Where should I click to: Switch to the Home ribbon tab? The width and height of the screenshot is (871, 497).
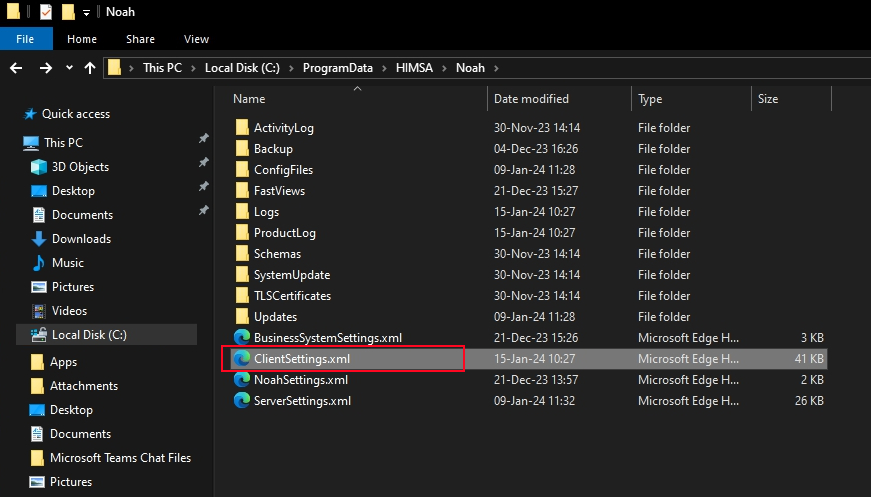click(x=82, y=39)
